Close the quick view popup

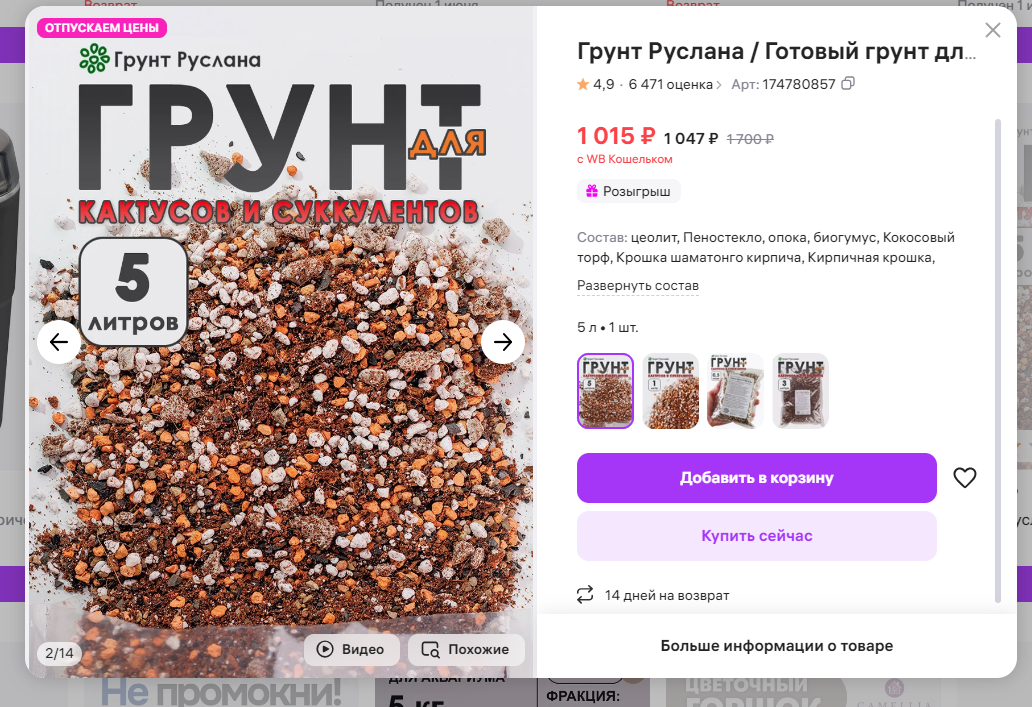click(x=993, y=30)
